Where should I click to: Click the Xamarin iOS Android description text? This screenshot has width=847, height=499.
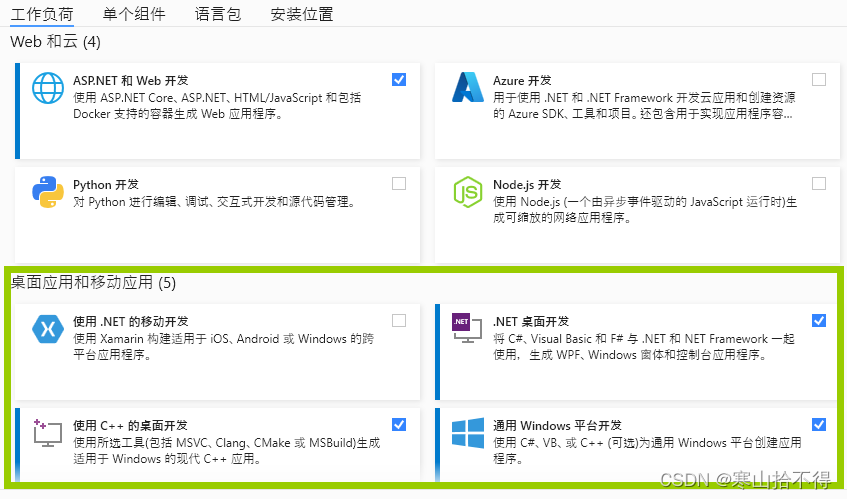(x=224, y=347)
